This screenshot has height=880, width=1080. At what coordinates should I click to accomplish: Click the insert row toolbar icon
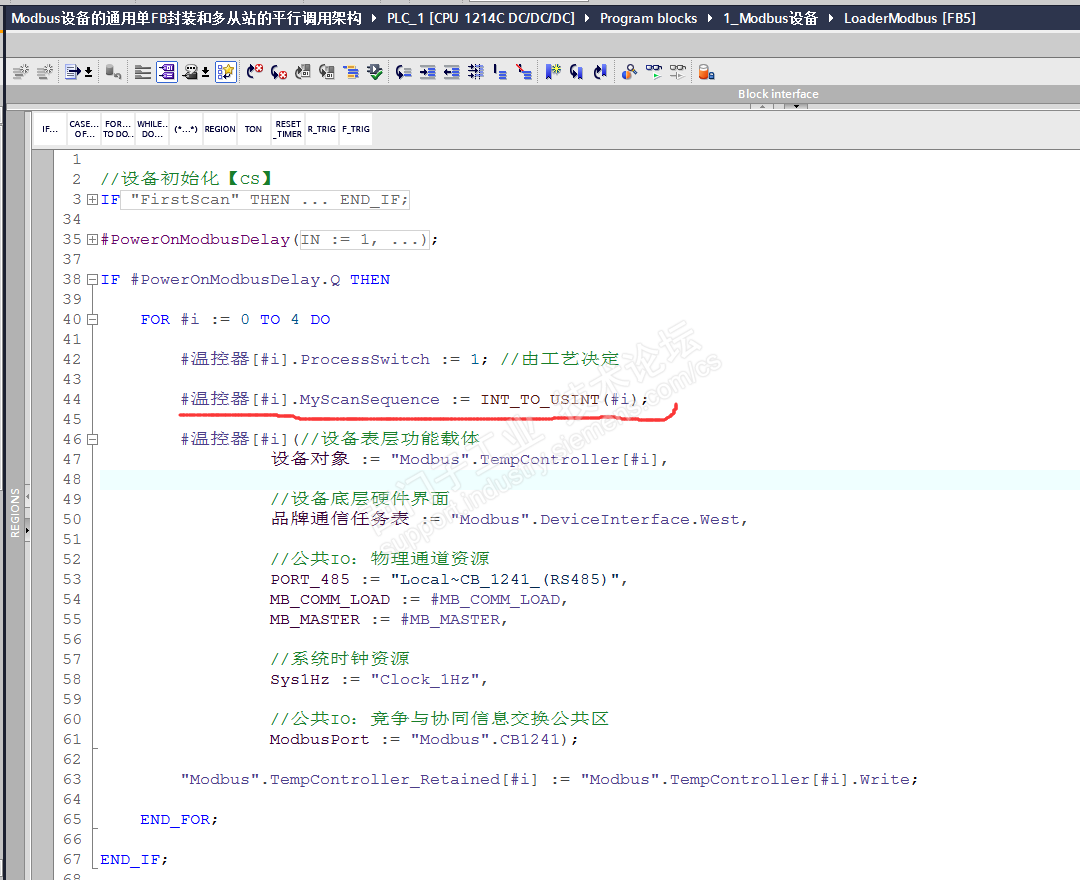[x=21, y=72]
